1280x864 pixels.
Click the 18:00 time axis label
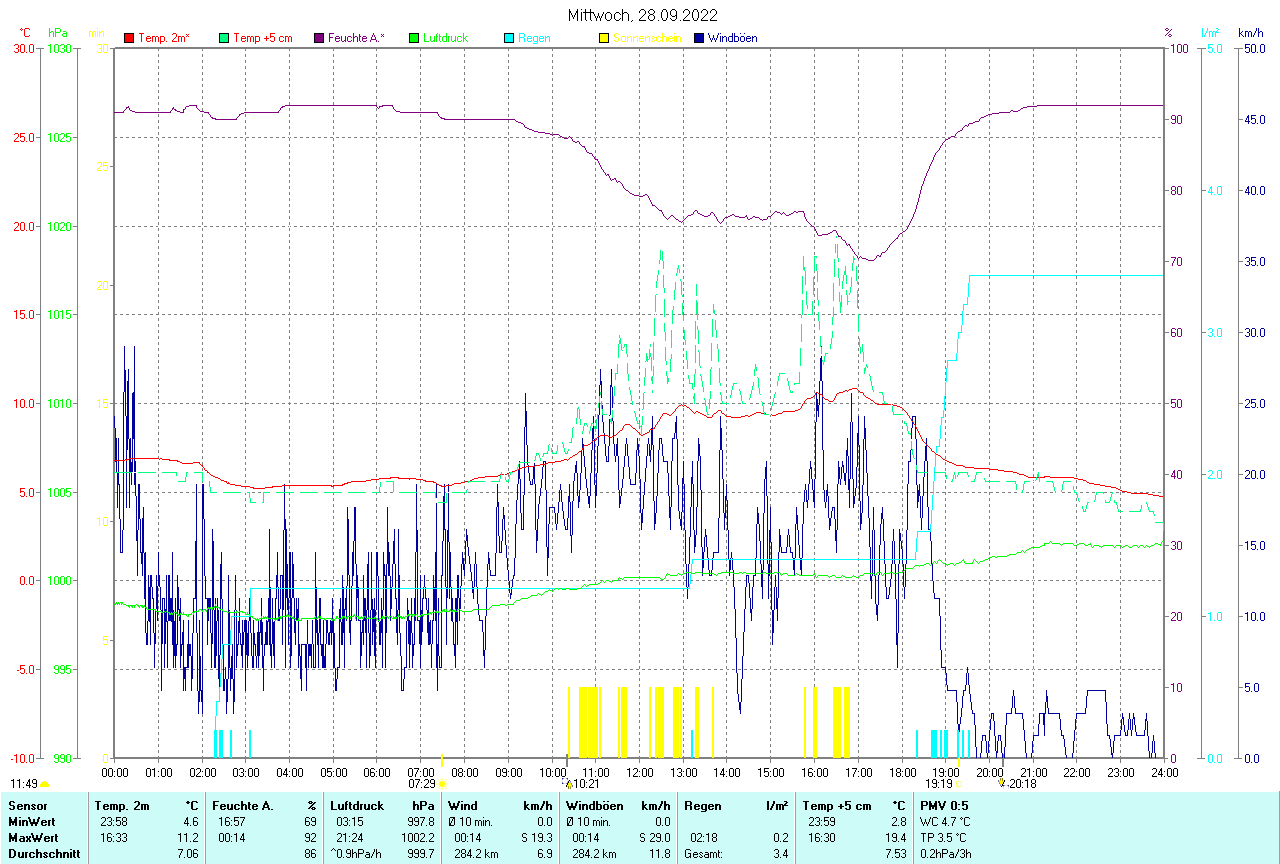pos(902,772)
